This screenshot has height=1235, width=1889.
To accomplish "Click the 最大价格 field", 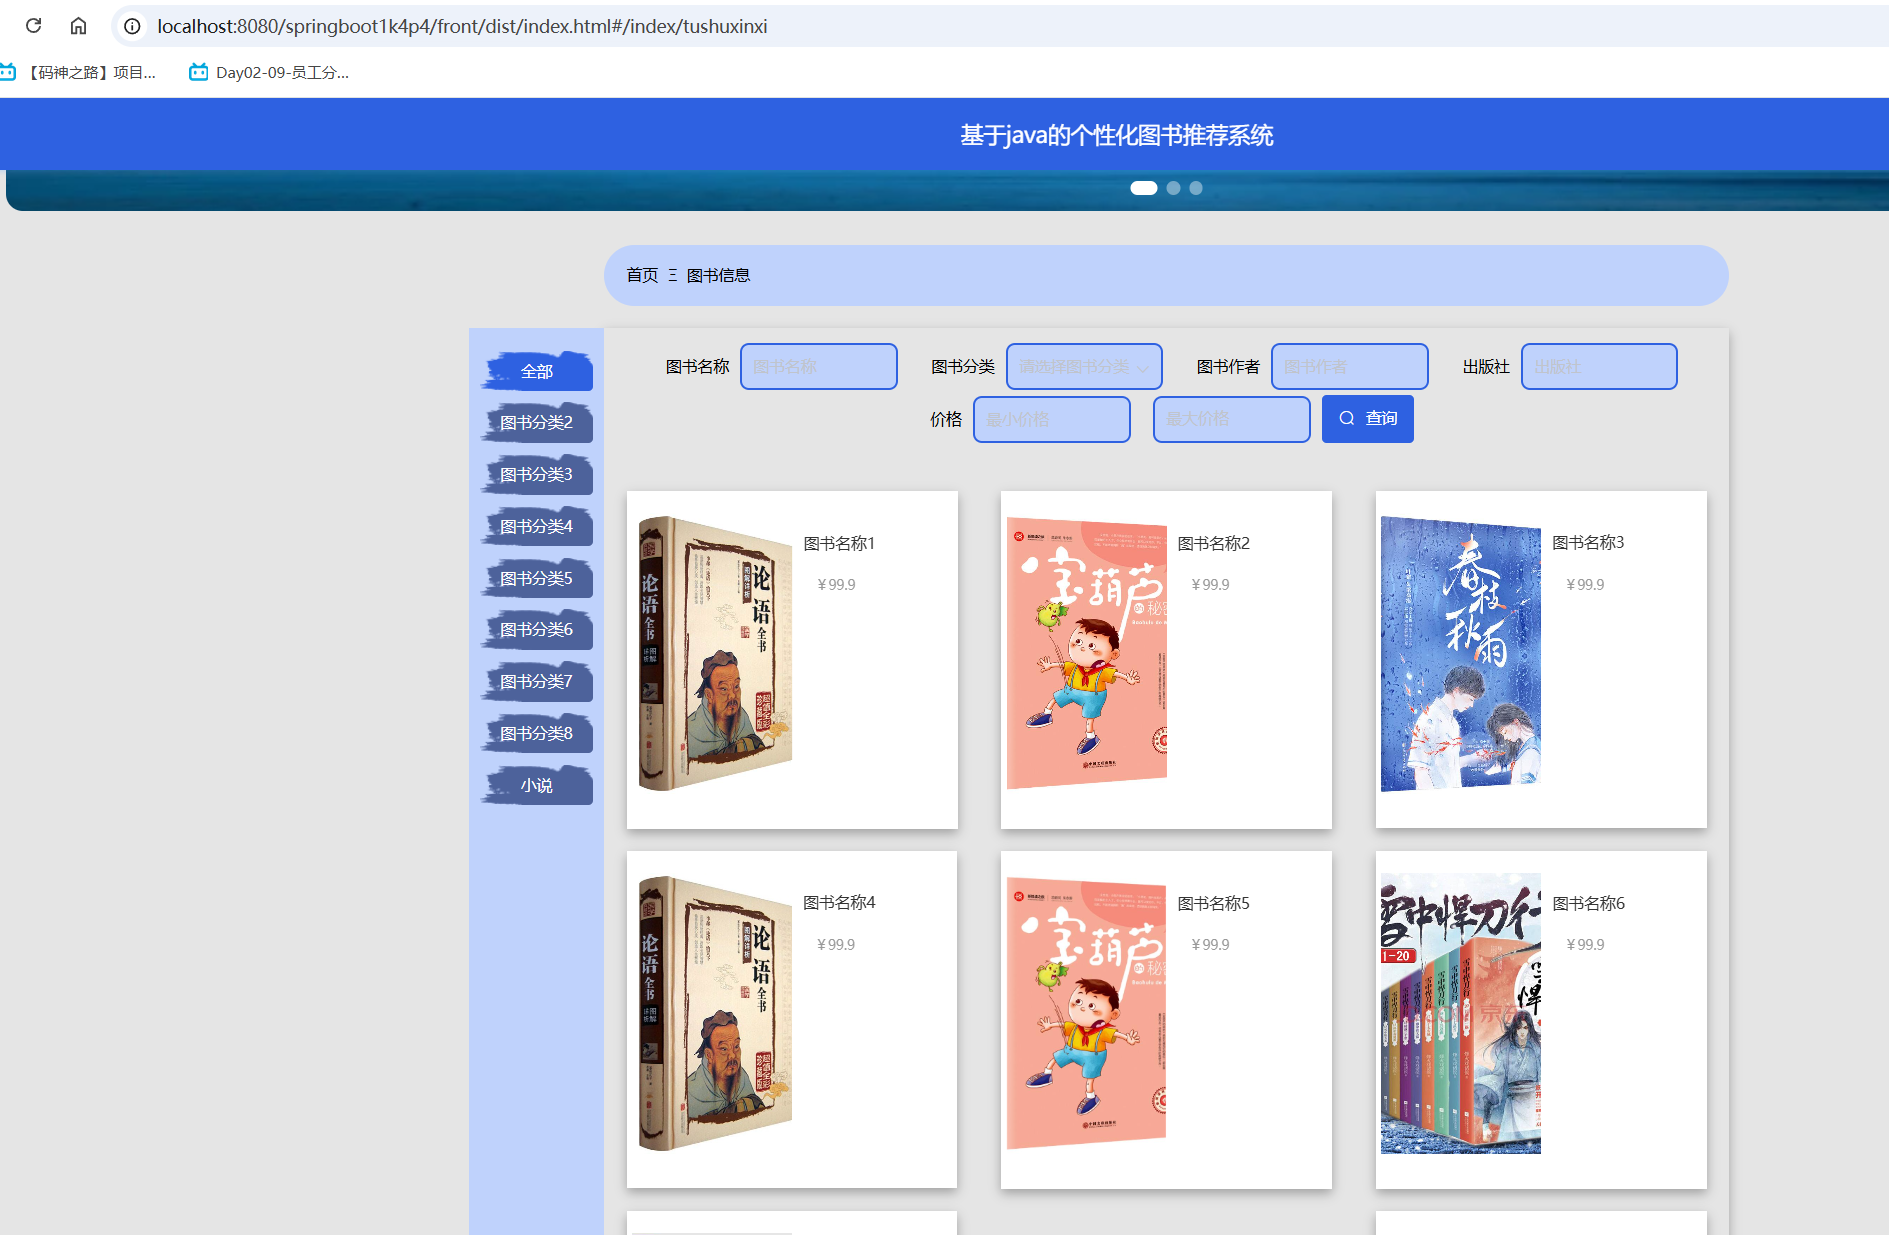I will pyautogui.click(x=1231, y=419).
